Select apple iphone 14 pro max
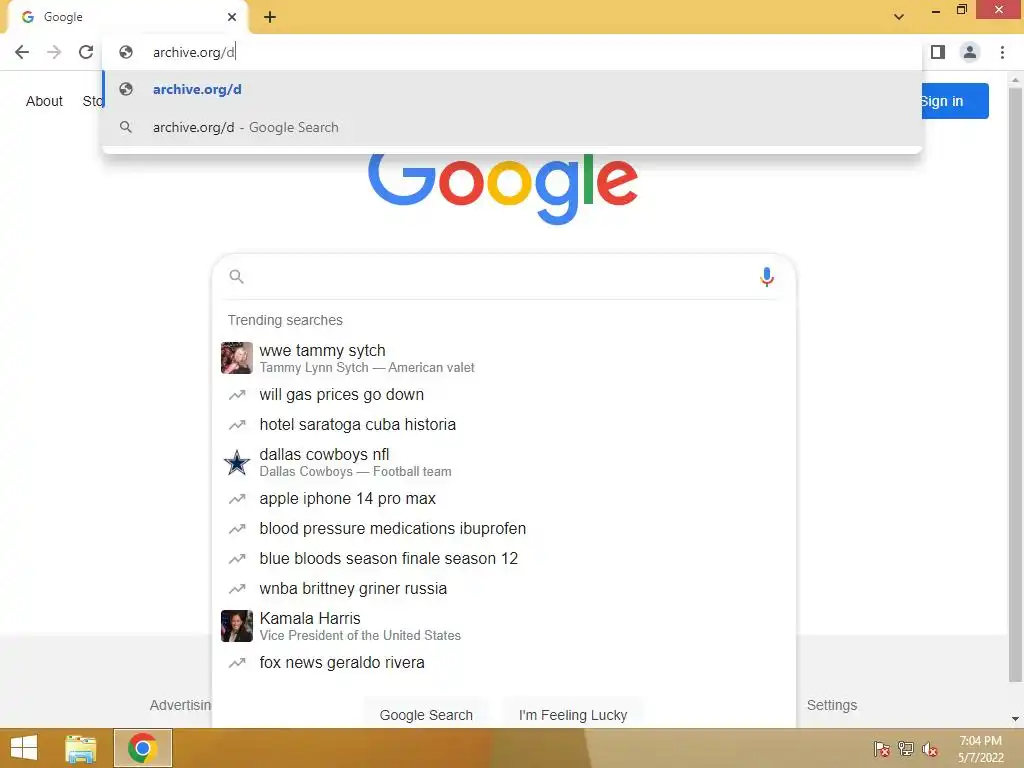This screenshot has height=768, width=1024. [x=503, y=498]
